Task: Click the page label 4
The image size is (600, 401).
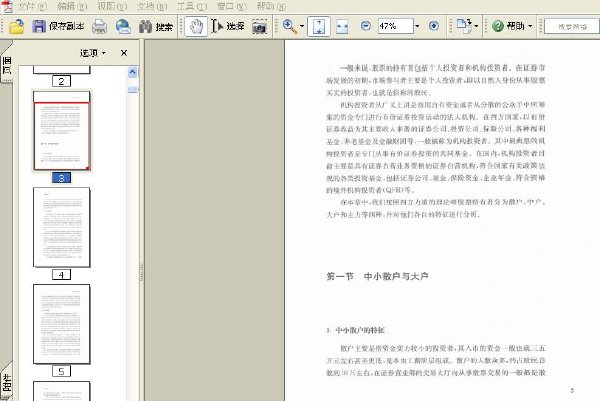Action: (61, 275)
